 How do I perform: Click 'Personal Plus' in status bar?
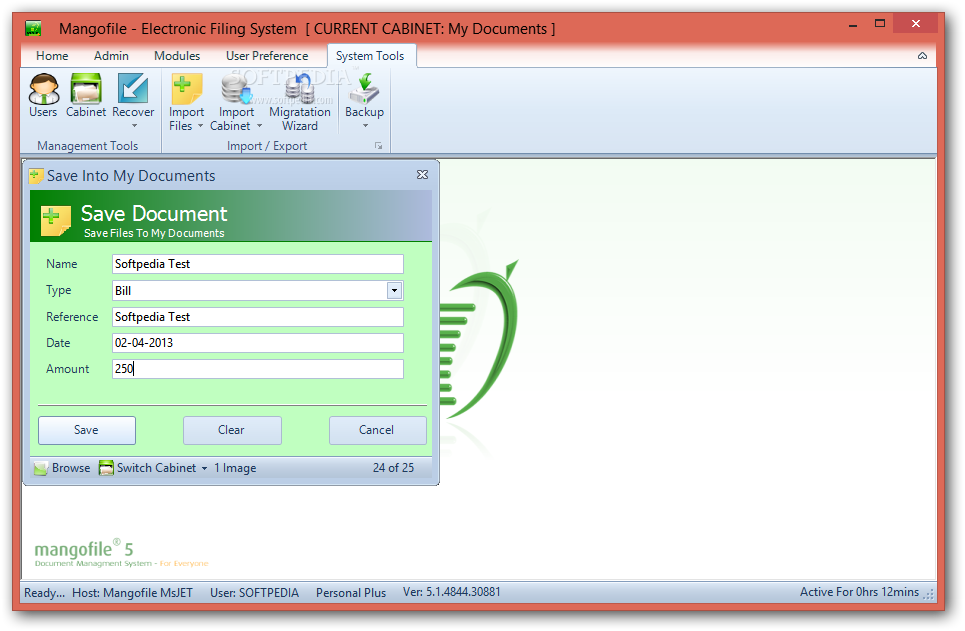tap(351, 593)
